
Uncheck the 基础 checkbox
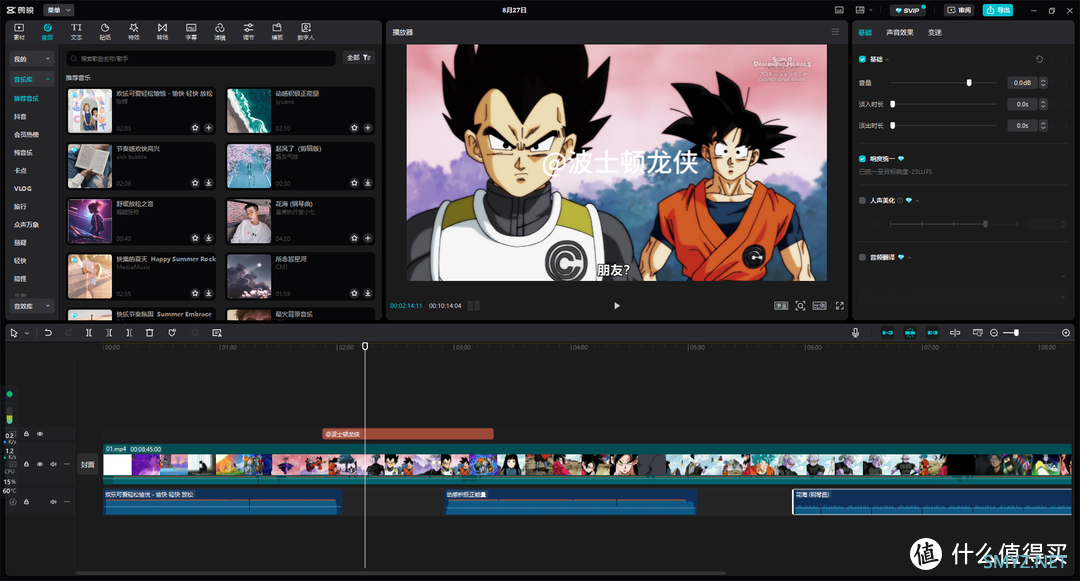click(x=862, y=59)
